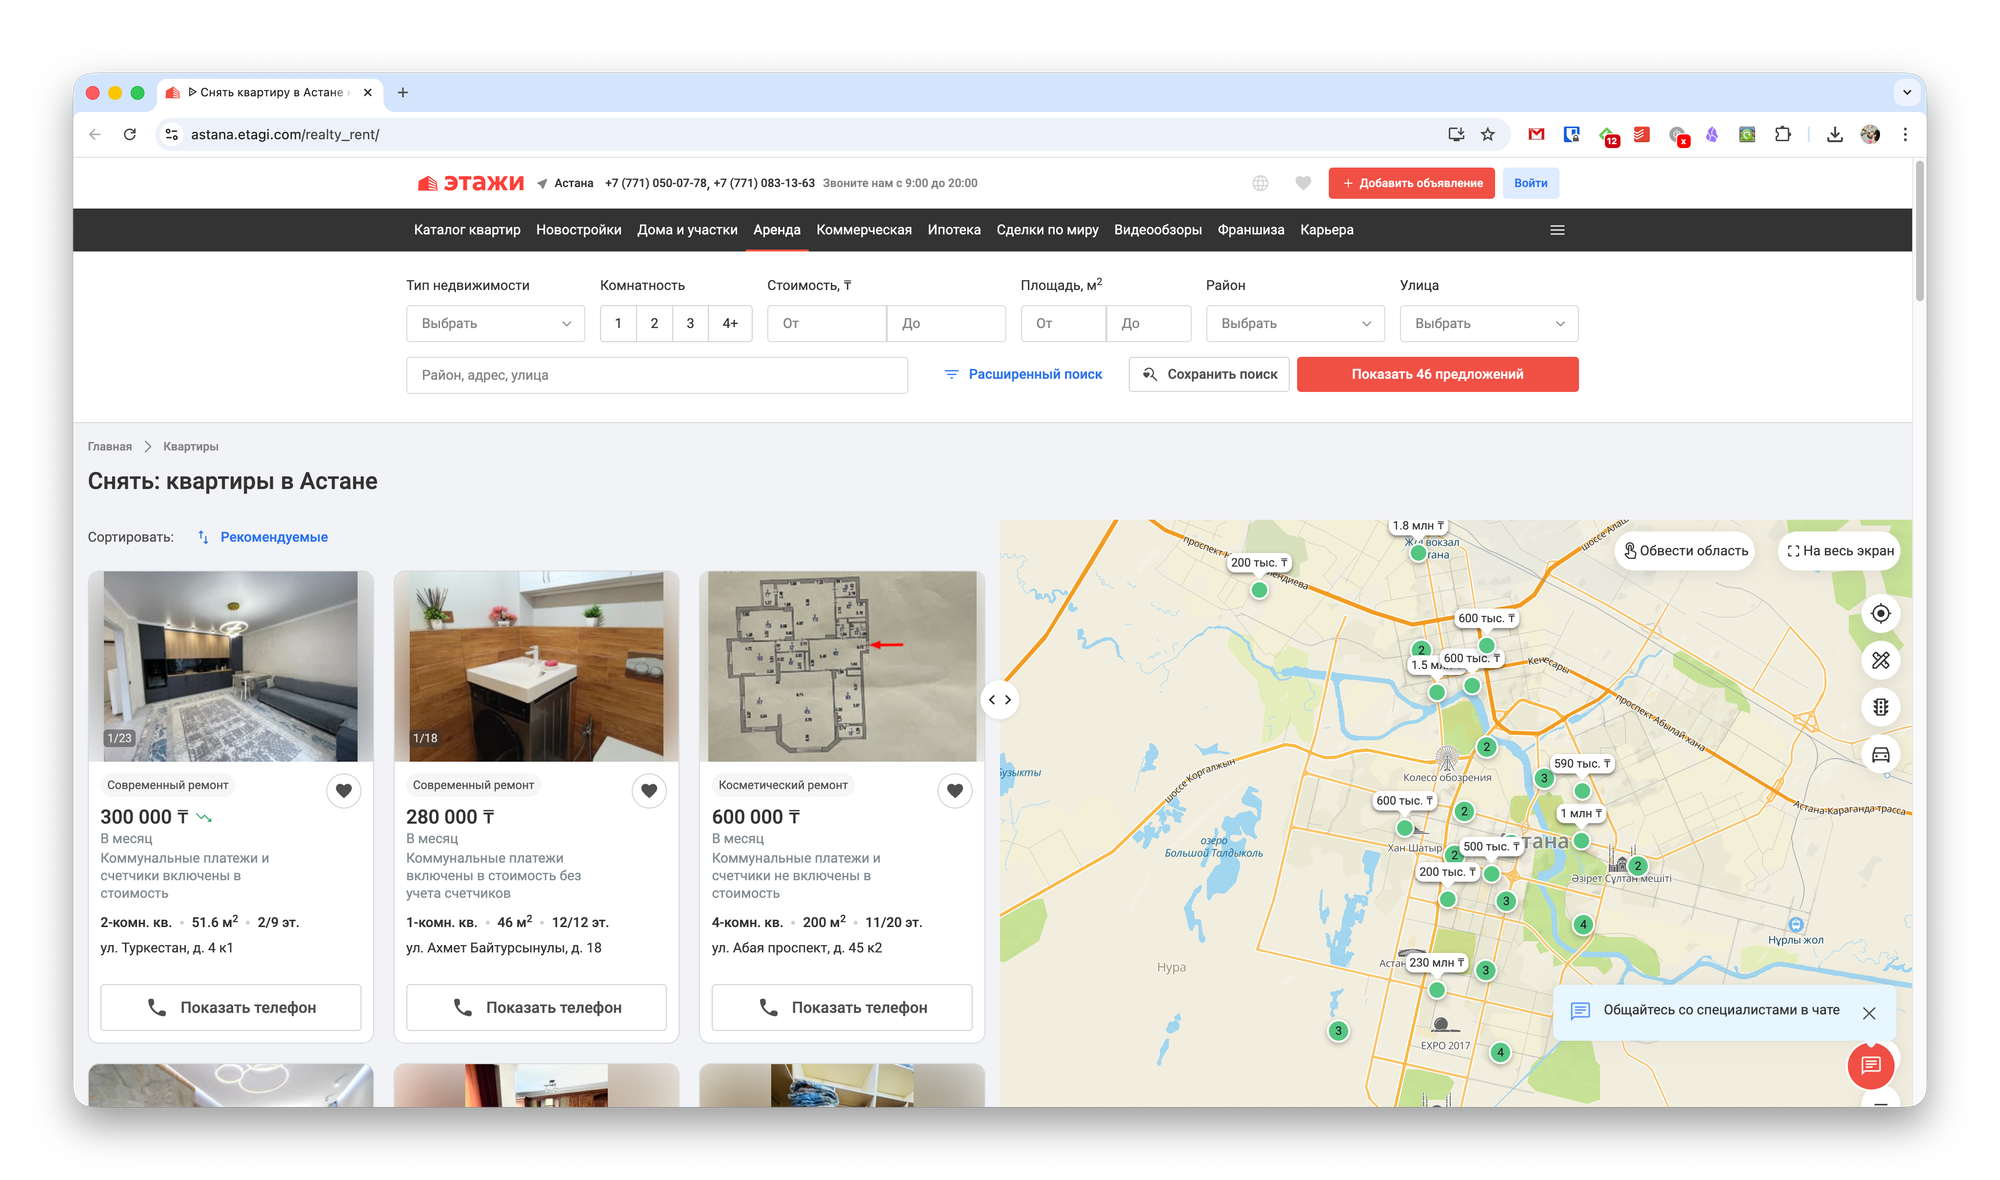The image size is (2000, 1180).
Task: Expand the Район dropdown
Action: [x=1294, y=324]
